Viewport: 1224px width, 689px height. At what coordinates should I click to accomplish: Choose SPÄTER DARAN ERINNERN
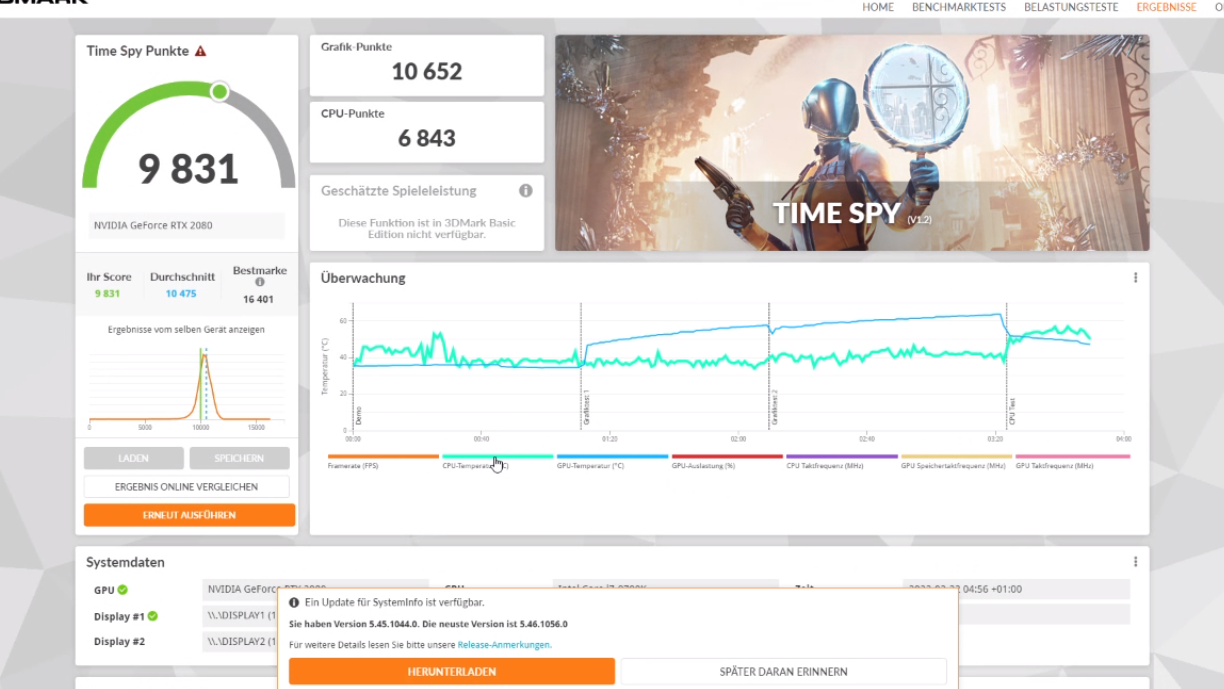coord(783,671)
